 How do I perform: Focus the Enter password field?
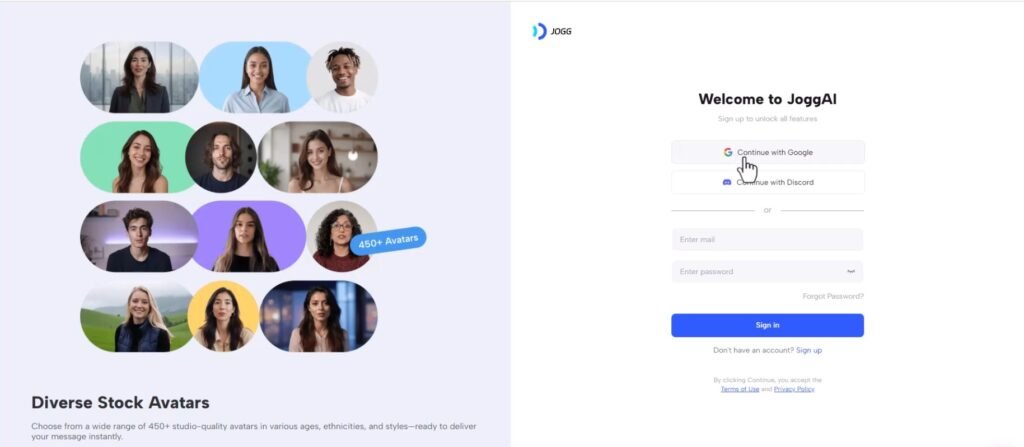pos(767,271)
